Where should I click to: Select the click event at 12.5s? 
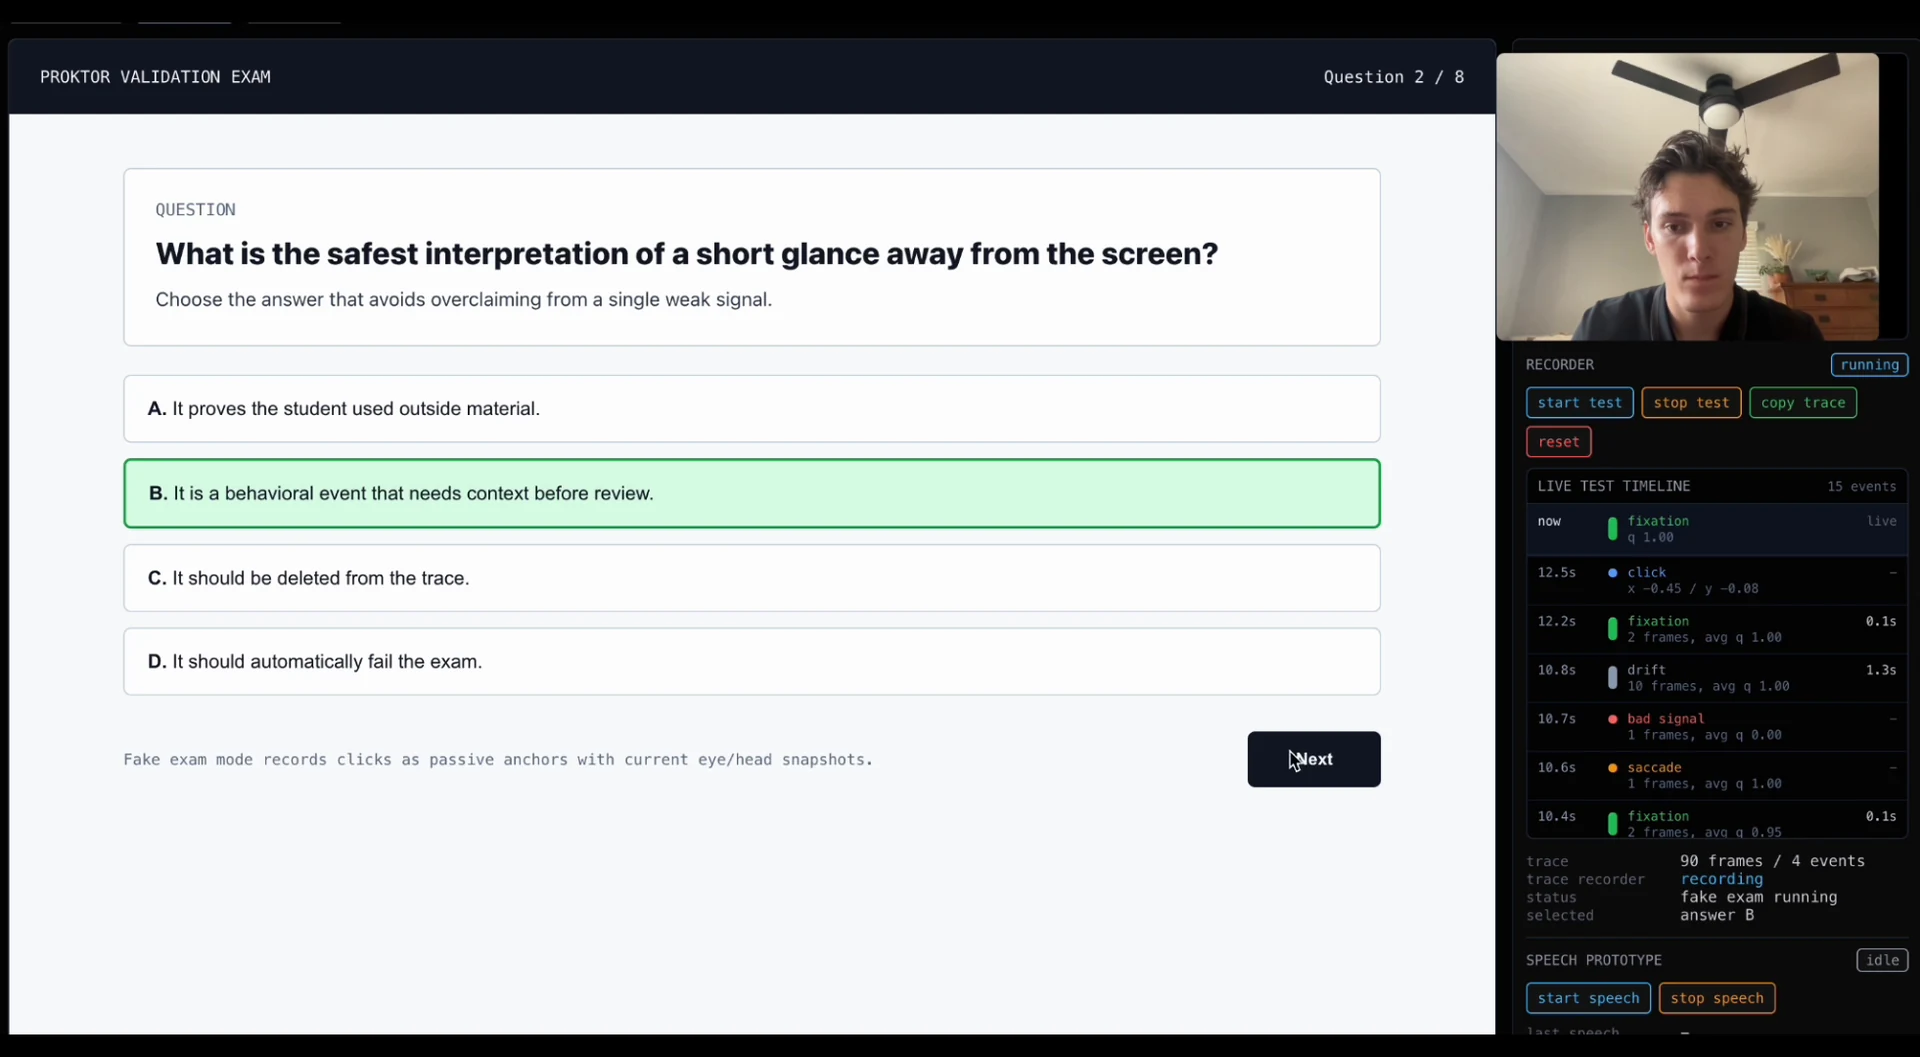1716,580
